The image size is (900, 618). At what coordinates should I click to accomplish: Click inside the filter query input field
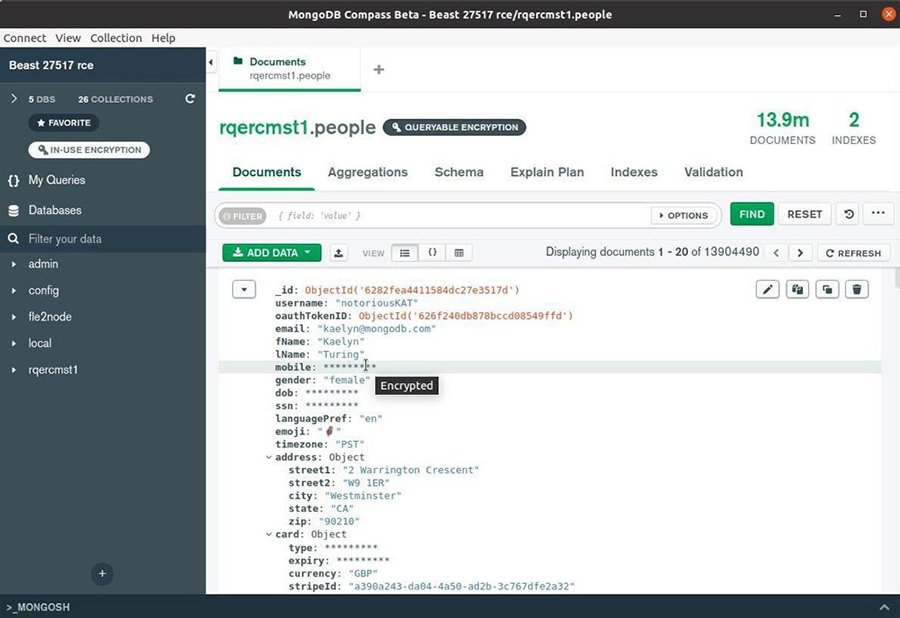pyautogui.click(x=450, y=215)
